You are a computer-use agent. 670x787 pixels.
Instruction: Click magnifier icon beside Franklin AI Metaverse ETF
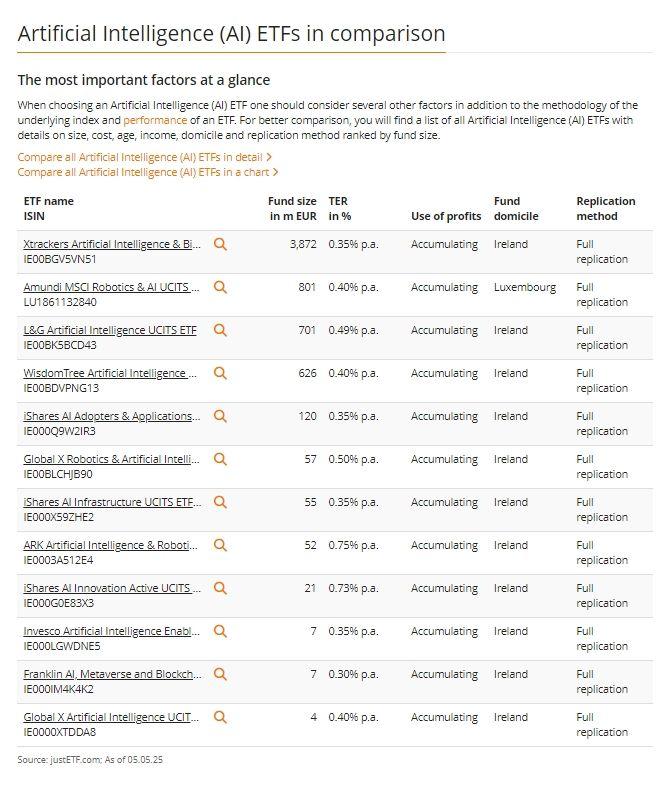coord(220,675)
